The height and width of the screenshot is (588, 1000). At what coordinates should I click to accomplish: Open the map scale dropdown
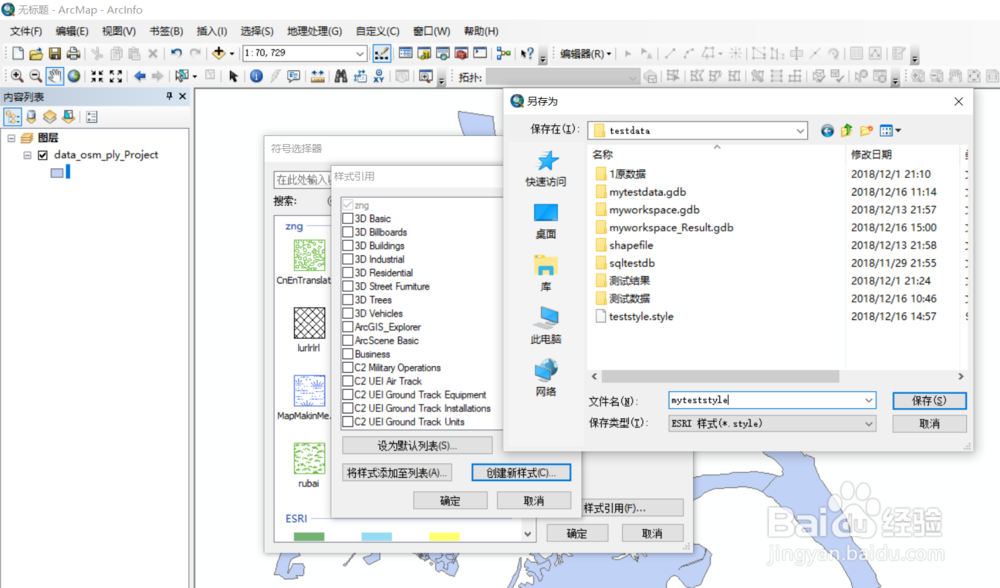pyautogui.click(x=360, y=54)
